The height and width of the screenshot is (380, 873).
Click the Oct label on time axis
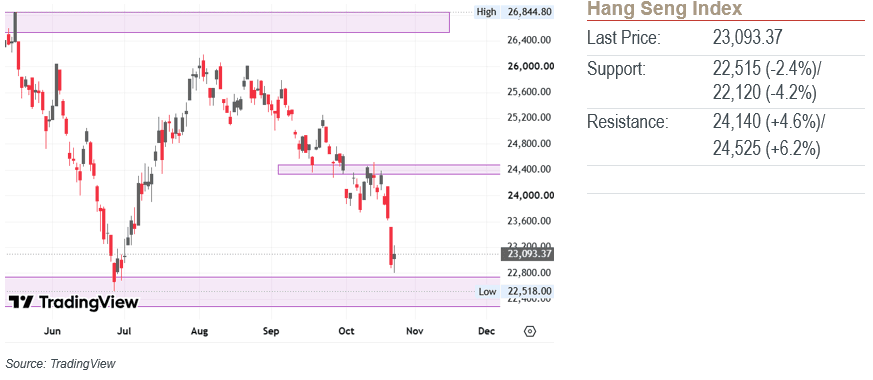point(346,332)
